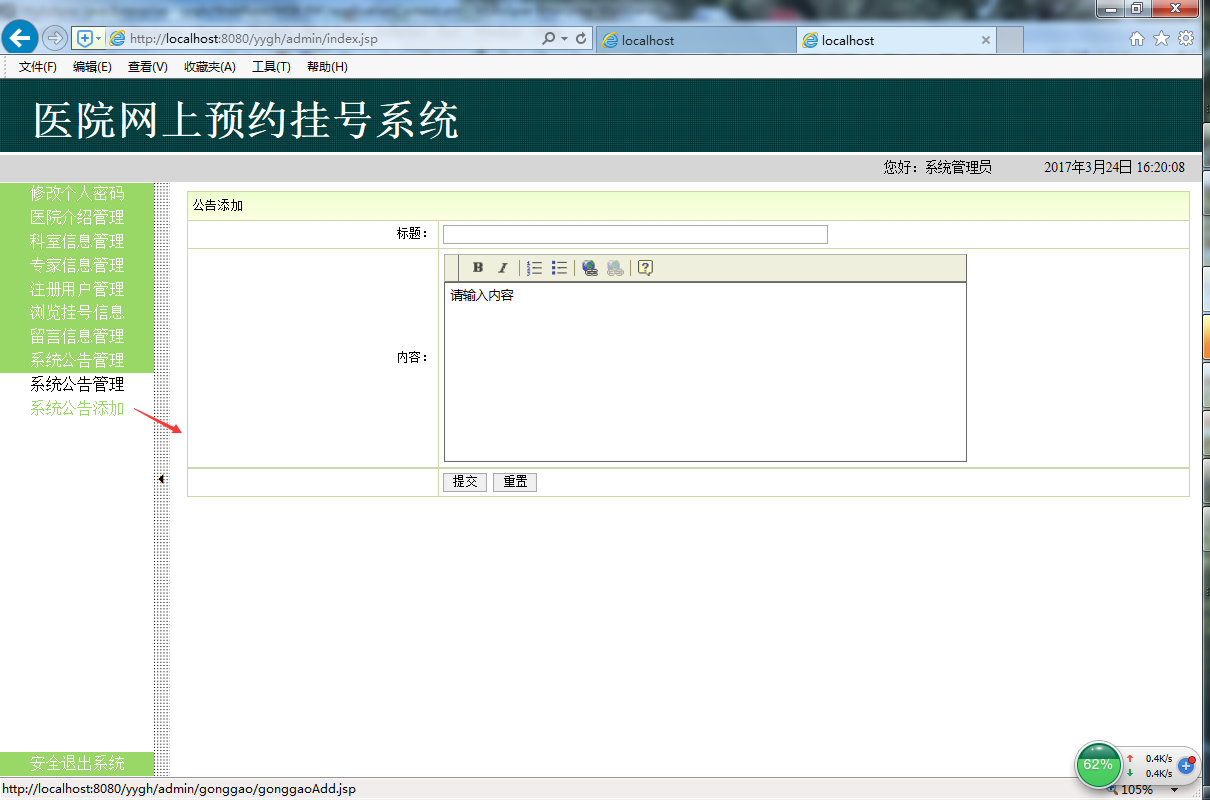Open the 105% zoom level dropdown
The height and width of the screenshot is (800, 1210).
click(x=1176, y=790)
